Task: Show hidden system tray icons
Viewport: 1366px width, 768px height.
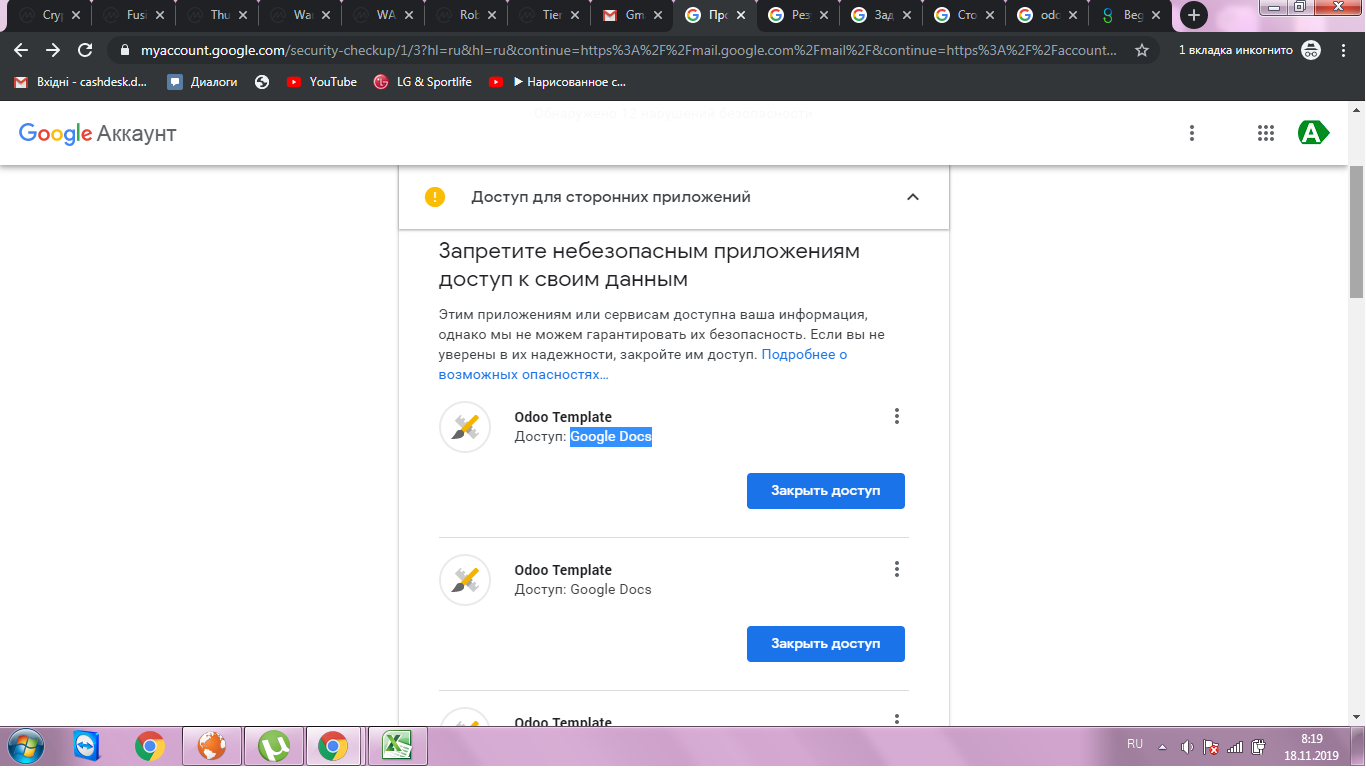Action: click(x=1162, y=746)
